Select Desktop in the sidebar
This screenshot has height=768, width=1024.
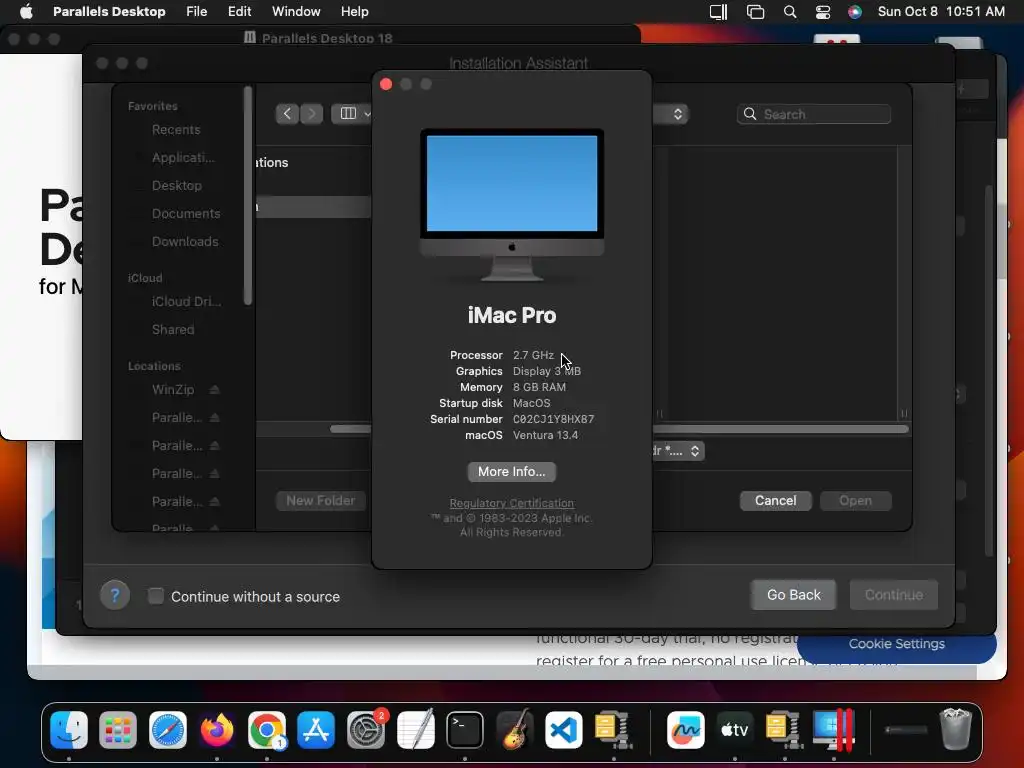point(176,185)
